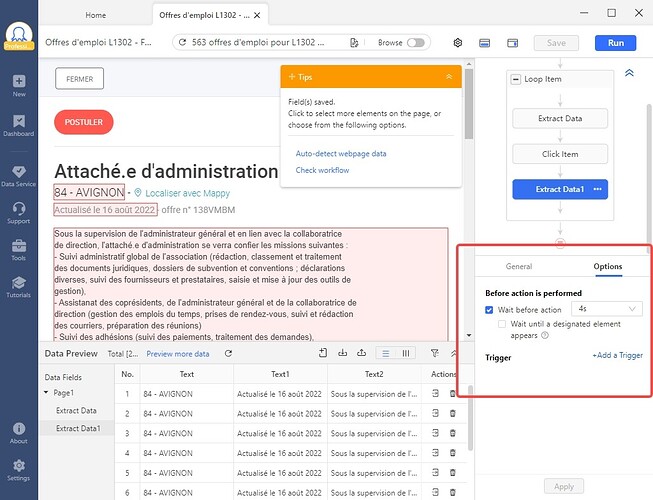The width and height of the screenshot is (653, 500).
Task: Switch Data Preview to horizontal row view
Action: 386,353
